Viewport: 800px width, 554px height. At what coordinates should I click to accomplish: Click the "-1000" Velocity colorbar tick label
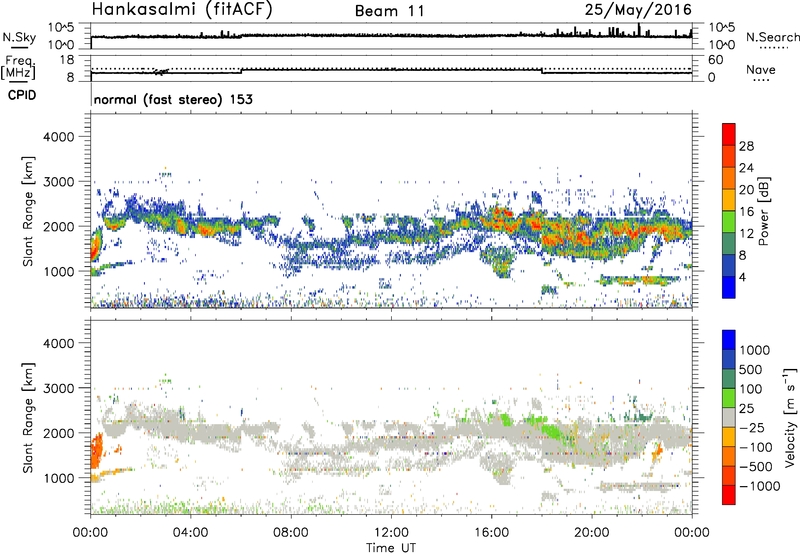pyautogui.click(x=759, y=486)
